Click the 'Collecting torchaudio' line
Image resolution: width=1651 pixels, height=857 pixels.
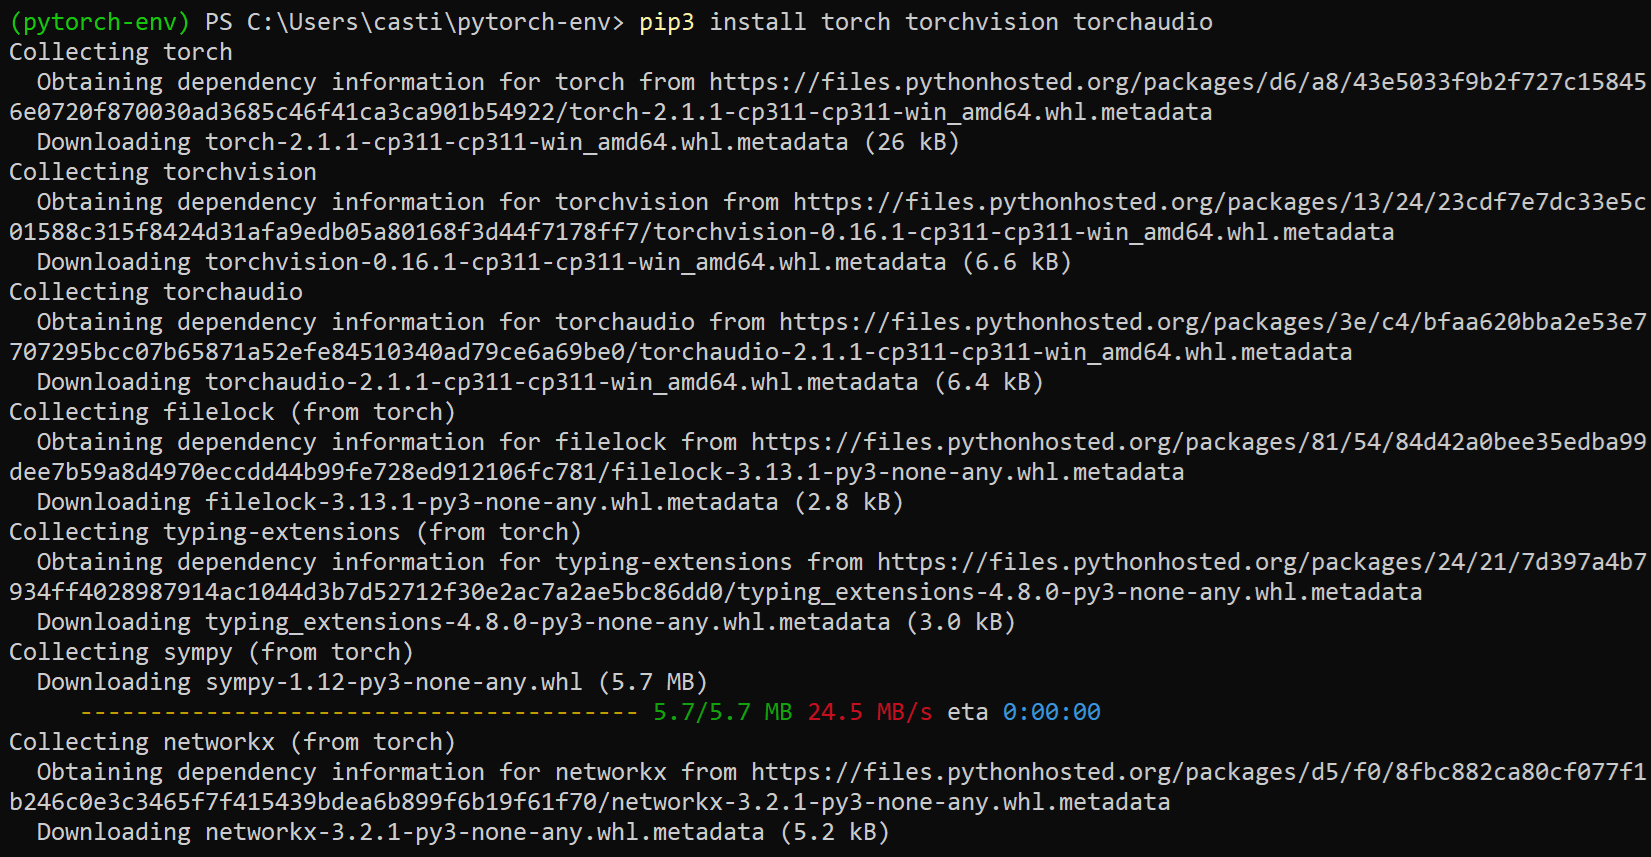tap(156, 292)
